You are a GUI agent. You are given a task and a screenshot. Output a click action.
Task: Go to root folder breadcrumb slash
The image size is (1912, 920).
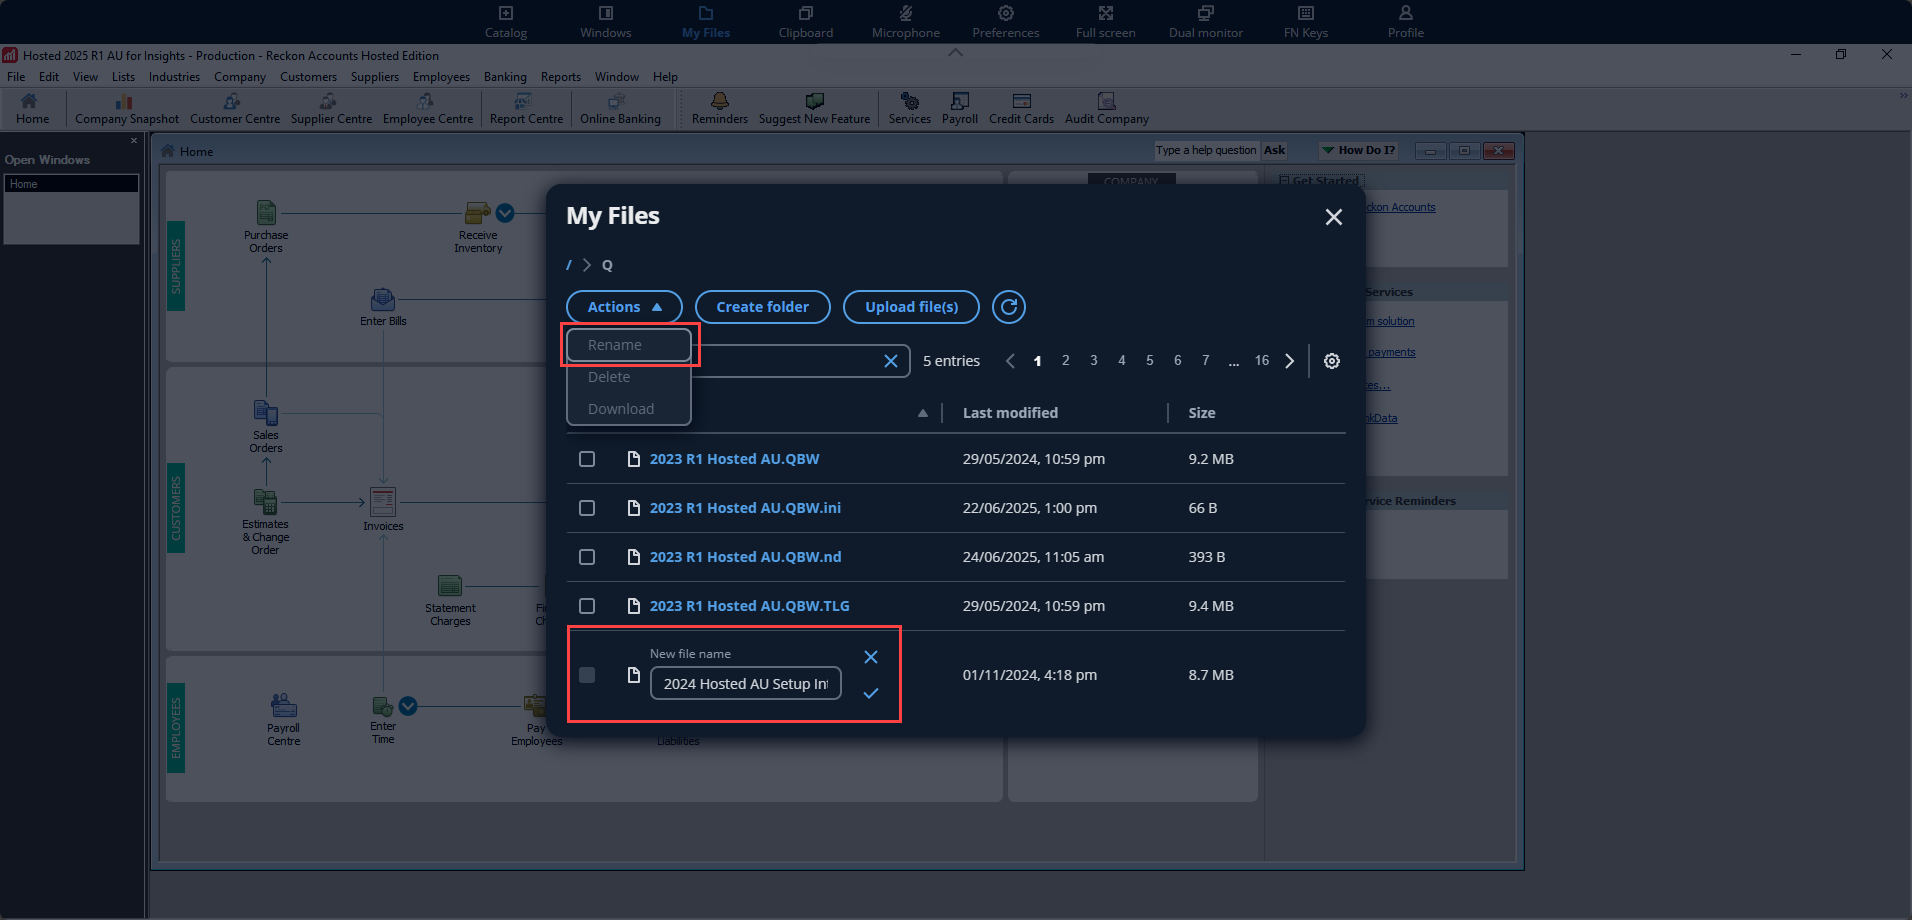pos(569,265)
